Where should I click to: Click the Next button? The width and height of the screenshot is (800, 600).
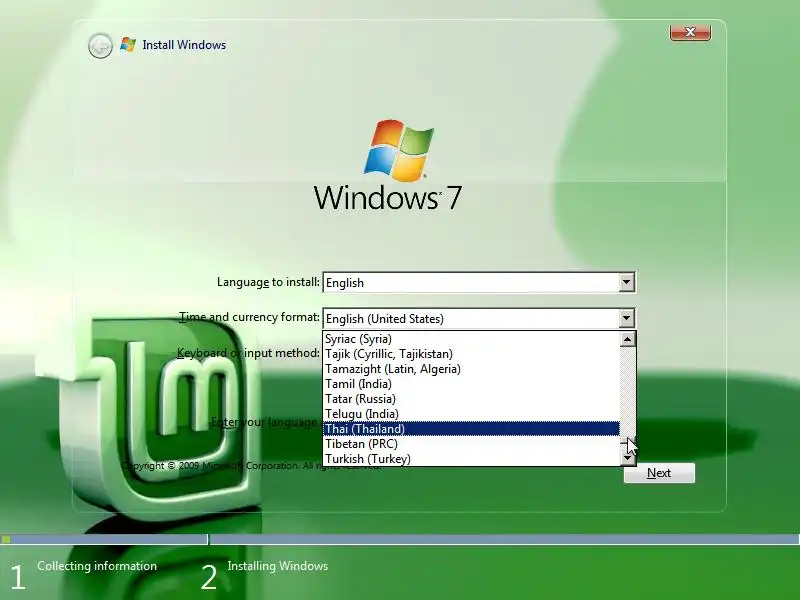(x=659, y=473)
